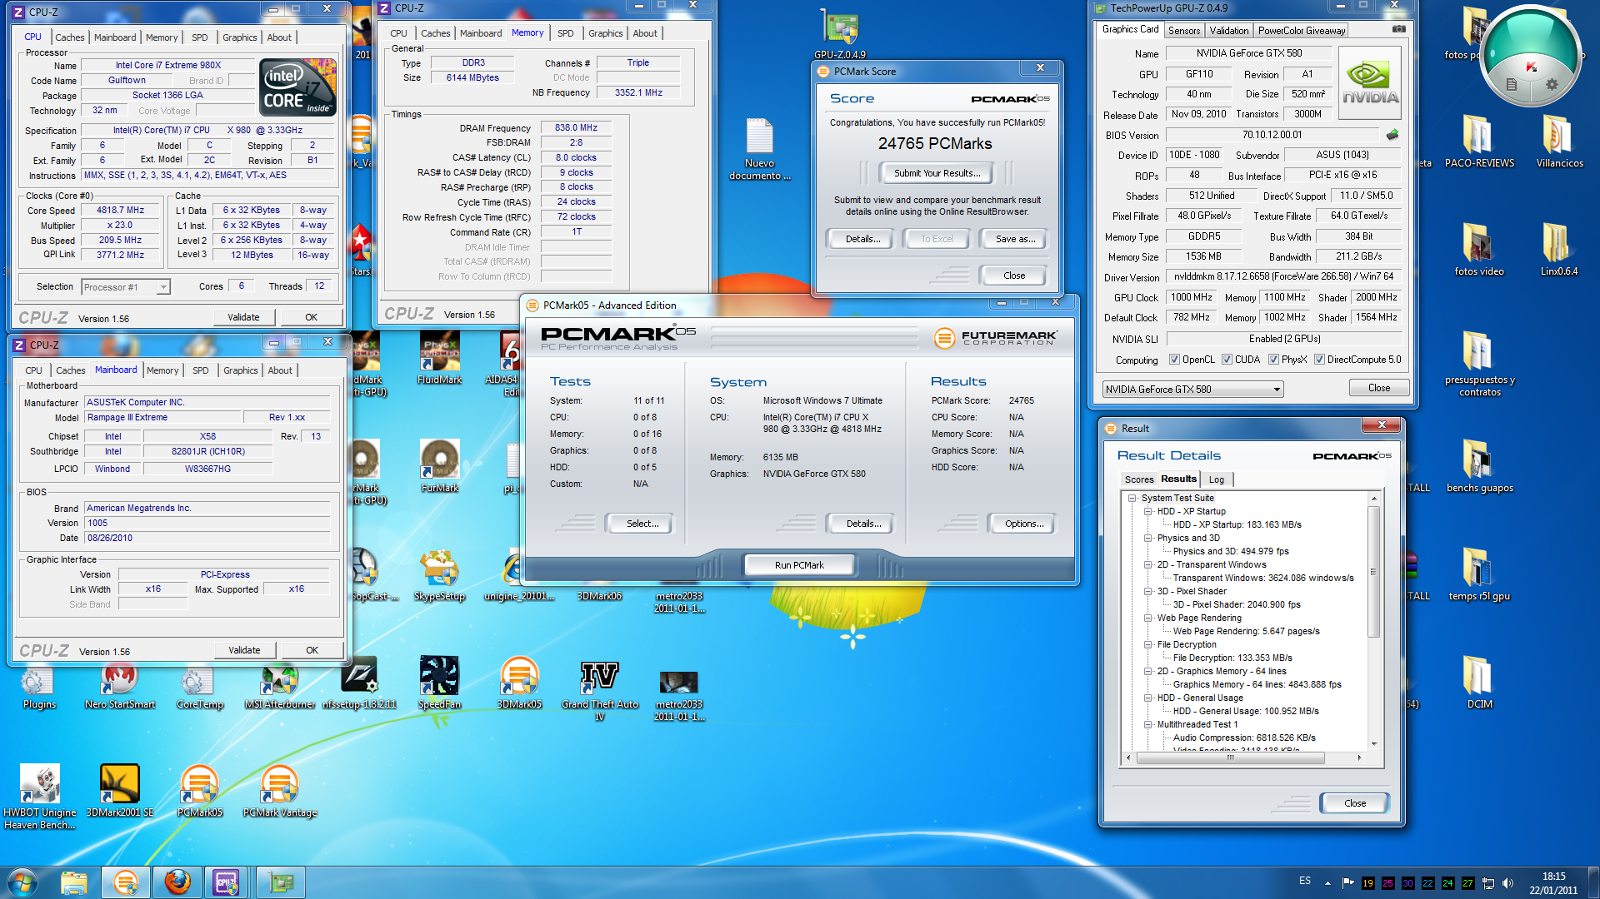Launch the PCMark Vantage desktop shortcut
The width and height of the screenshot is (1600, 899).
280,790
